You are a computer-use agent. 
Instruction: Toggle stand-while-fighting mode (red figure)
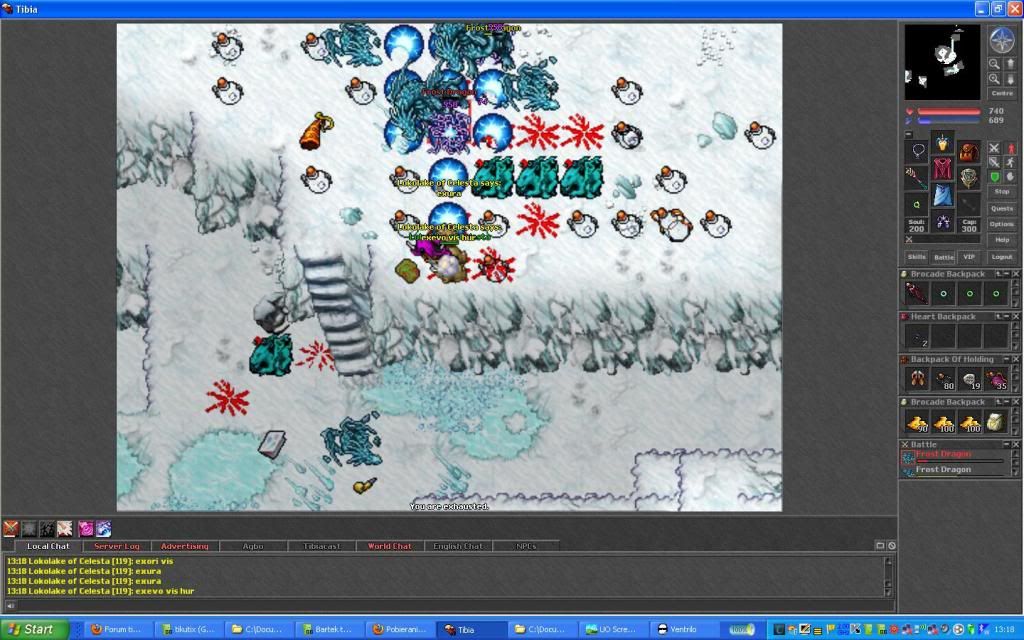[1010, 148]
